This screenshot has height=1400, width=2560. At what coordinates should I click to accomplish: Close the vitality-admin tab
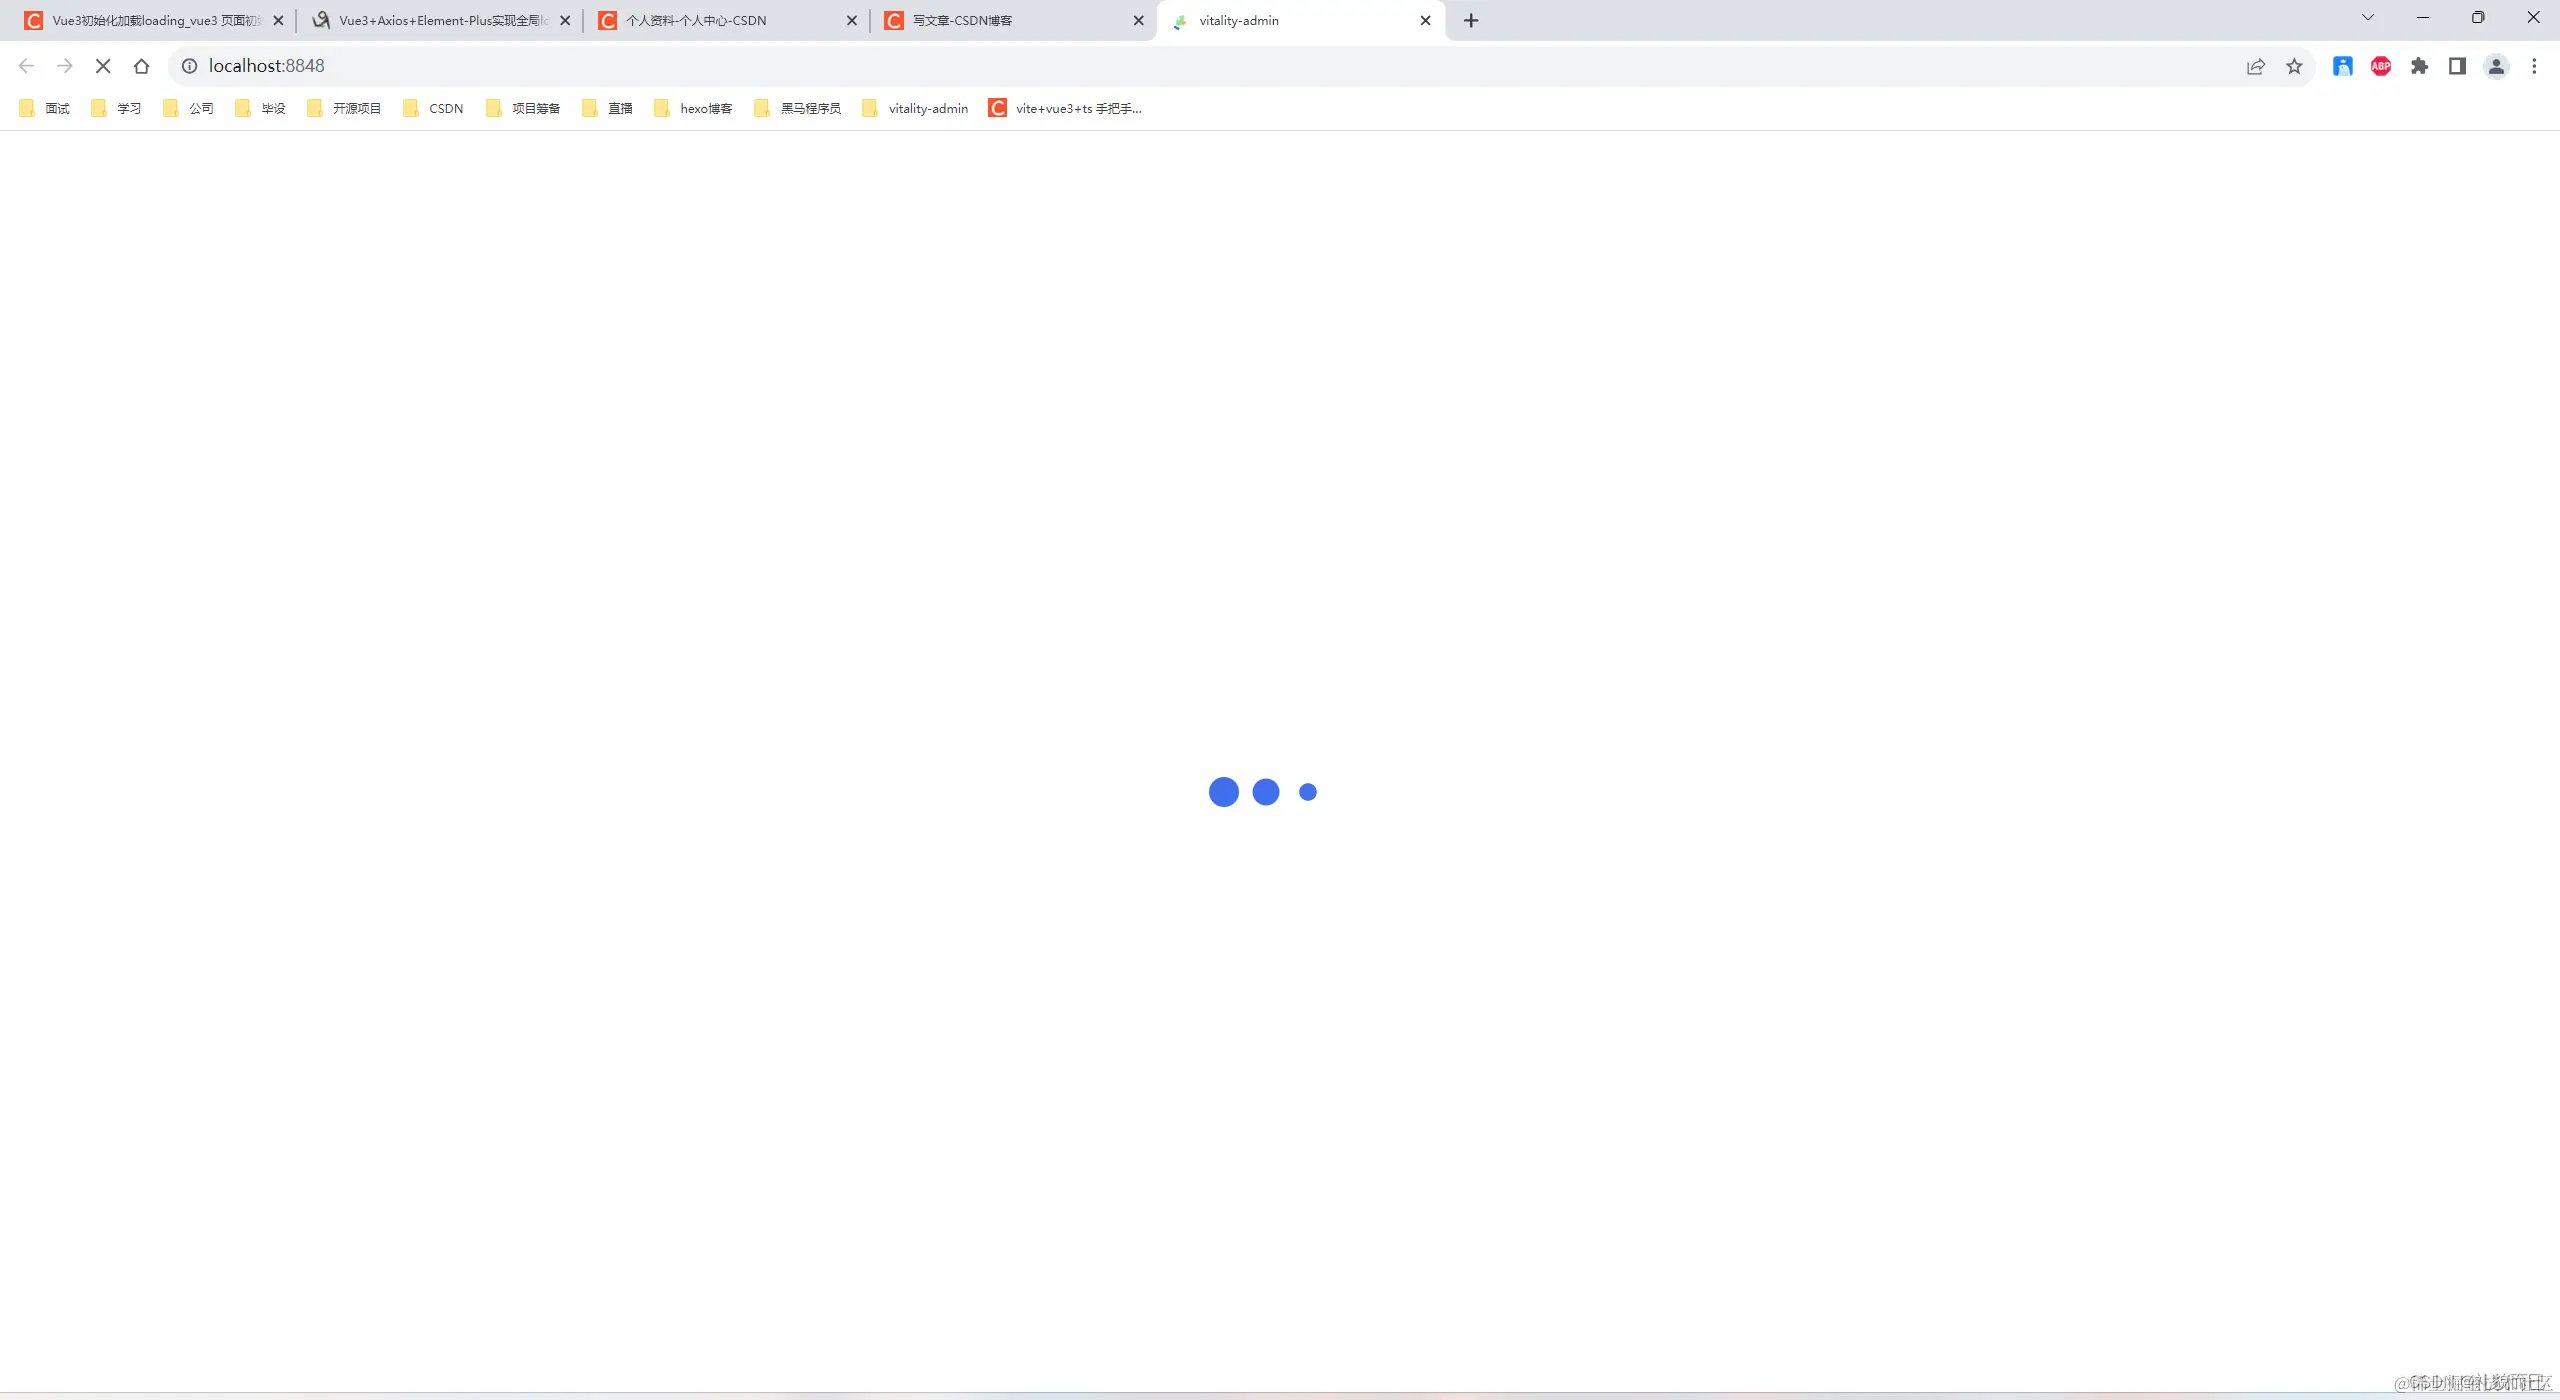1425,20
